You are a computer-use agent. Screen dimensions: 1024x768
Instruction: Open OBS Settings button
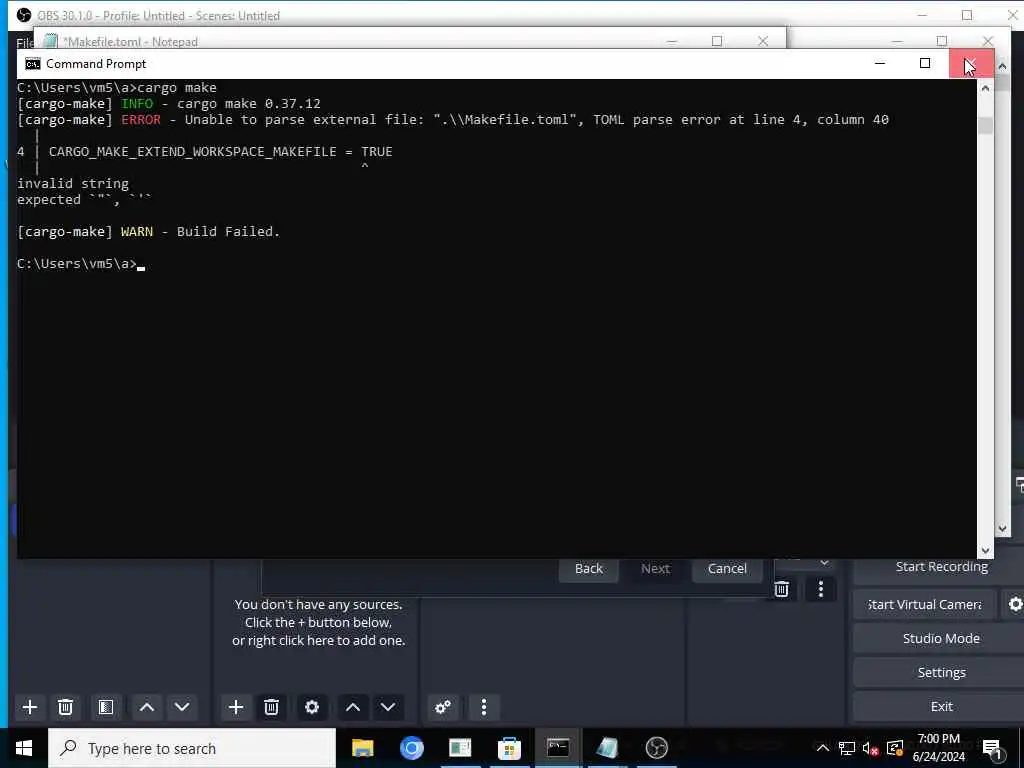click(x=941, y=672)
